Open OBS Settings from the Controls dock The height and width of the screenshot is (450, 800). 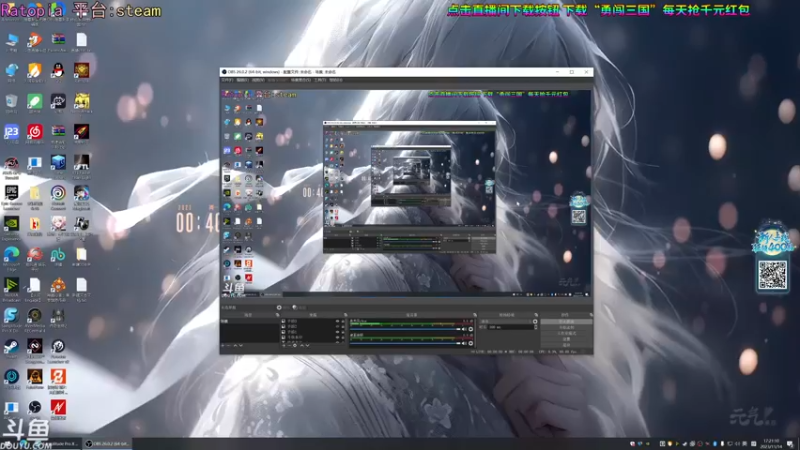tap(566, 339)
